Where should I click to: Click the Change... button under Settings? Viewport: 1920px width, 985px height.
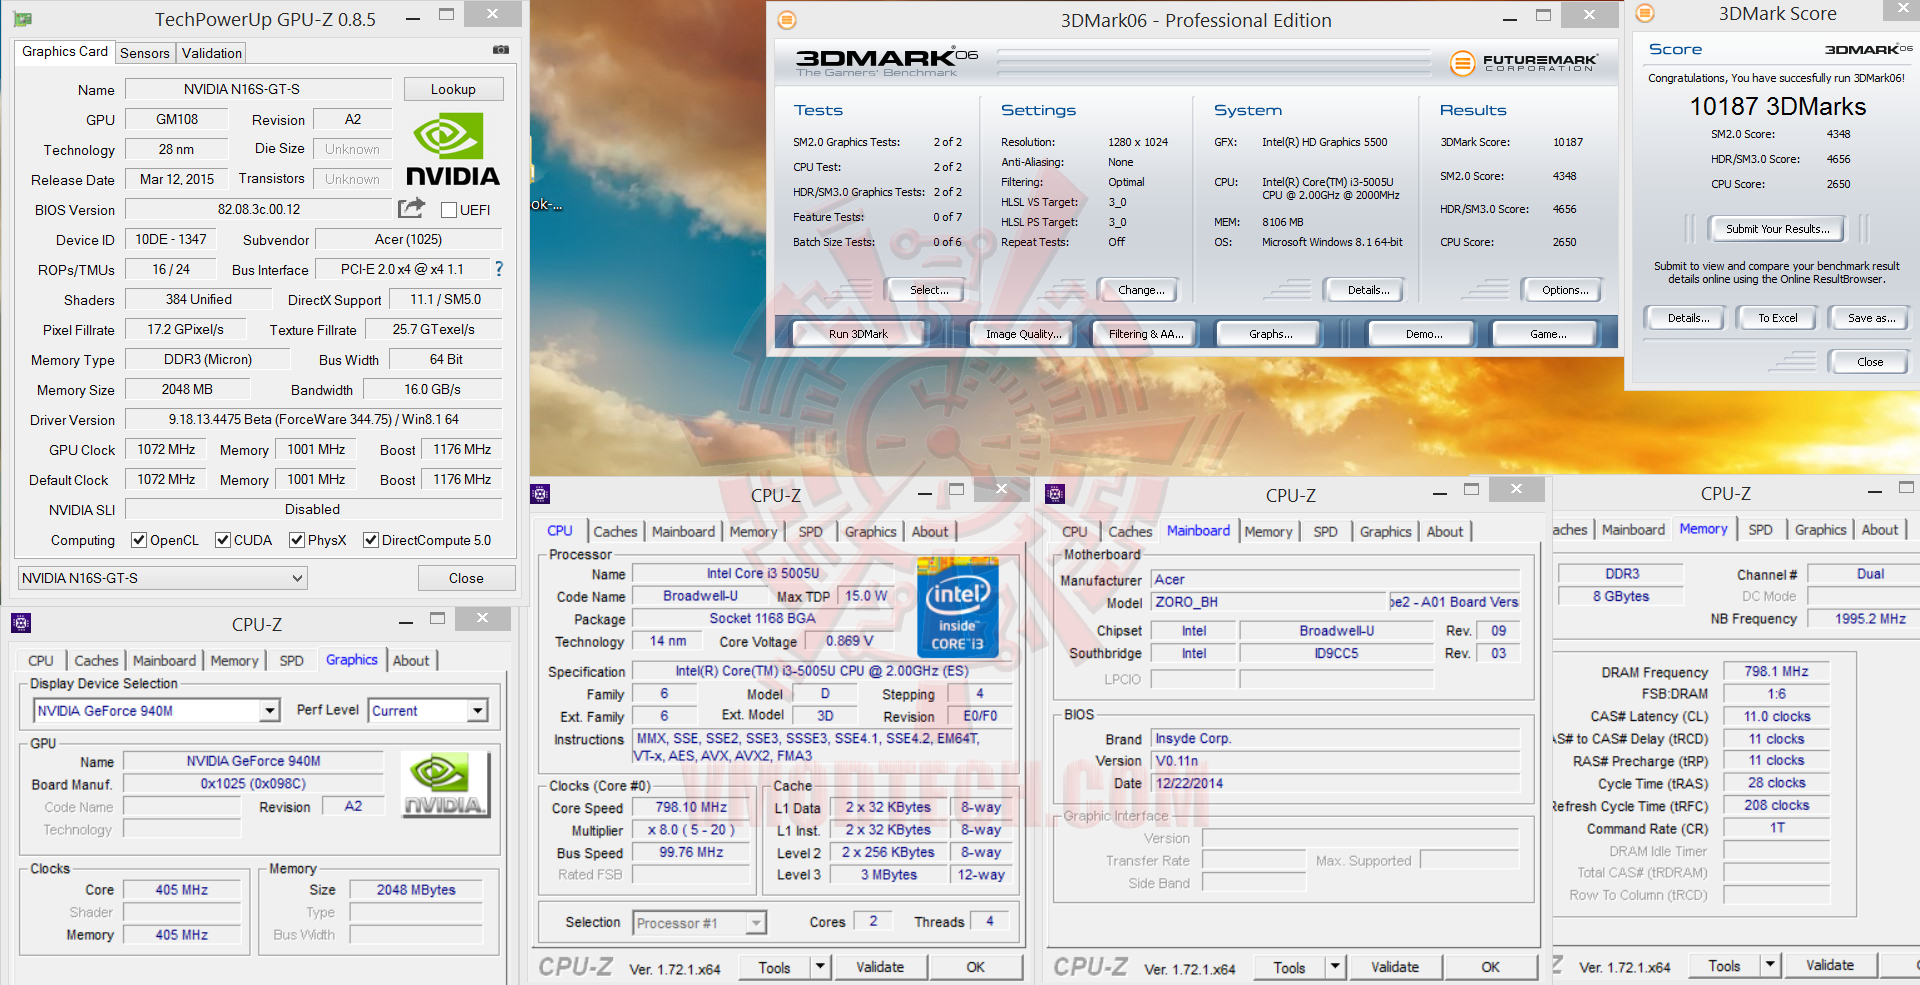click(x=1141, y=290)
